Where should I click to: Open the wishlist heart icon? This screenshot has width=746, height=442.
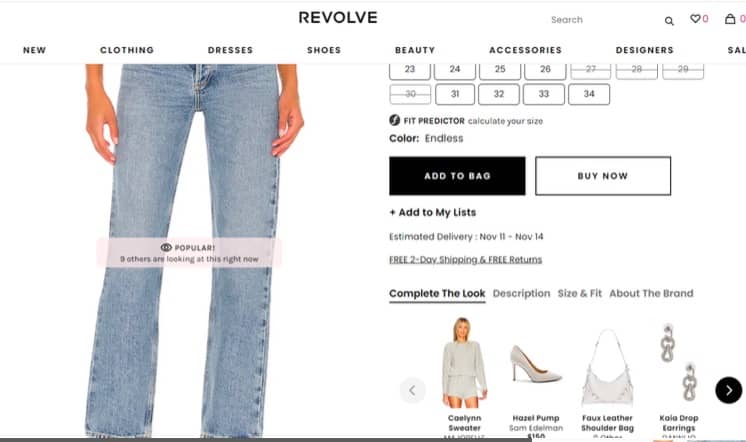pyautogui.click(x=695, y=19)
